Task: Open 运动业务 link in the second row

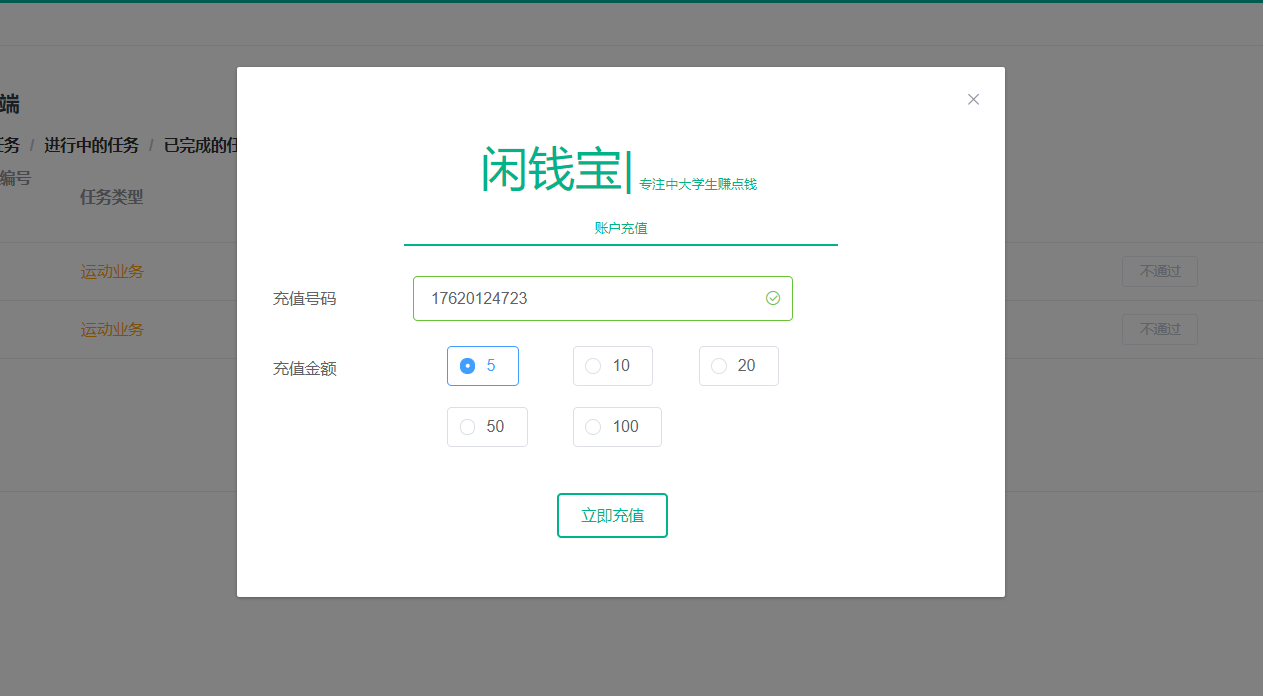Action: pos(112,329)
